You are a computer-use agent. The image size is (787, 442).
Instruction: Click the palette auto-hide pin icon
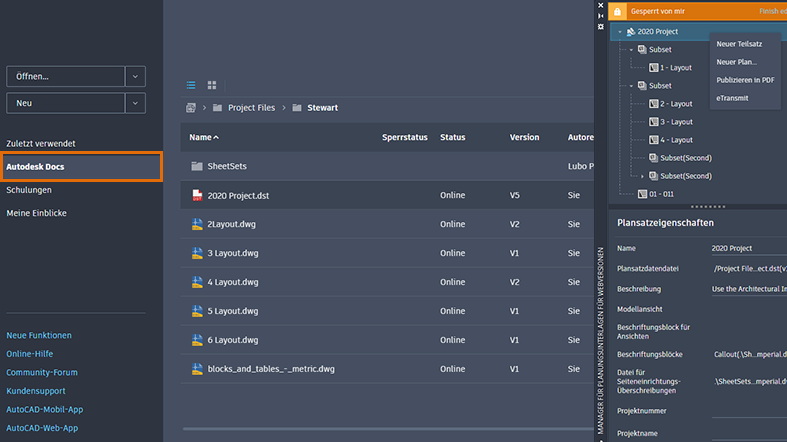click(x=600, y=15)
